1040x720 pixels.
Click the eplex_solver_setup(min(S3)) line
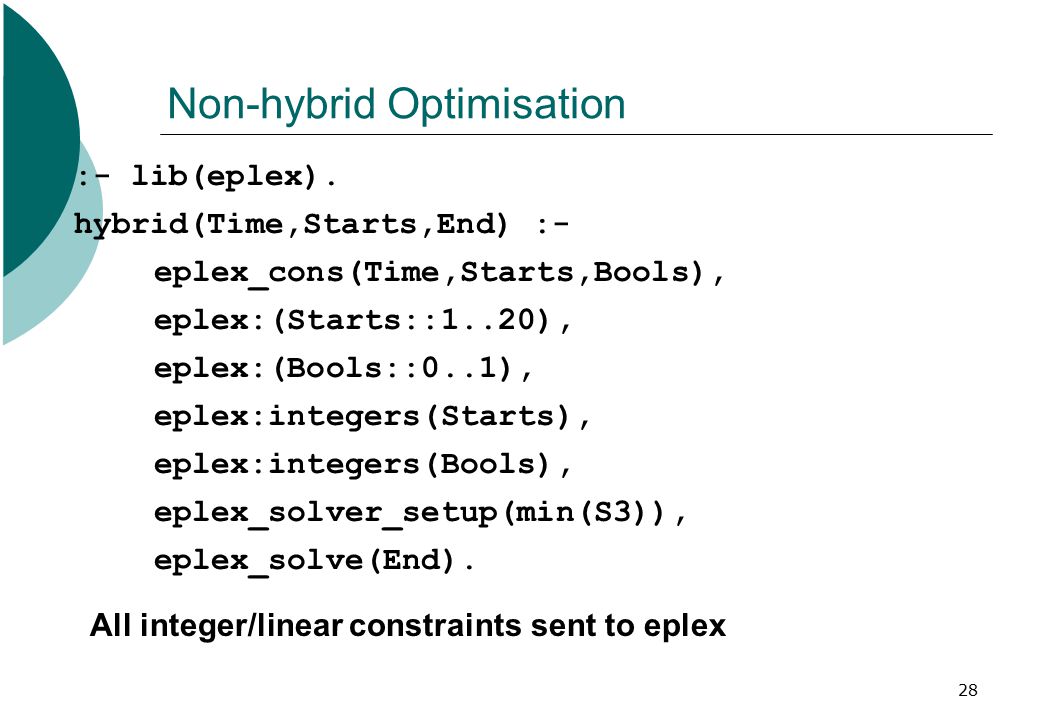[x=420, y=512]
